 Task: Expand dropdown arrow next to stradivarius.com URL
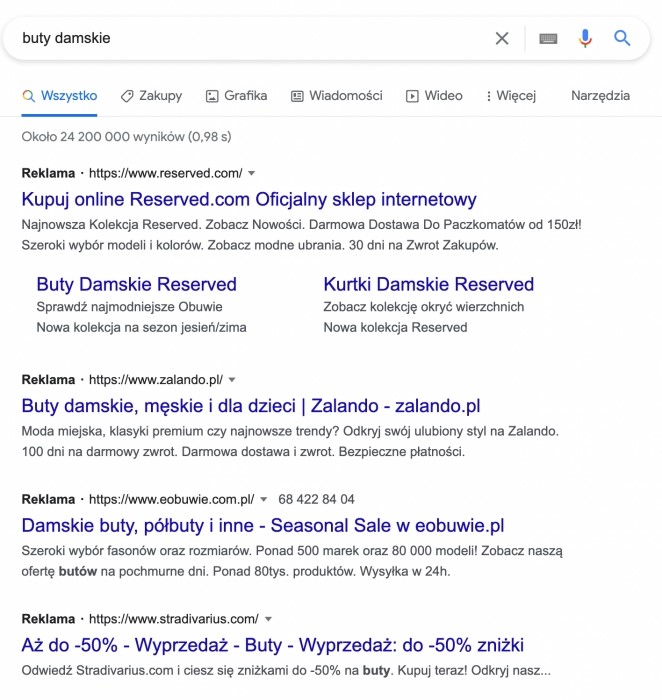coord(268,619)
